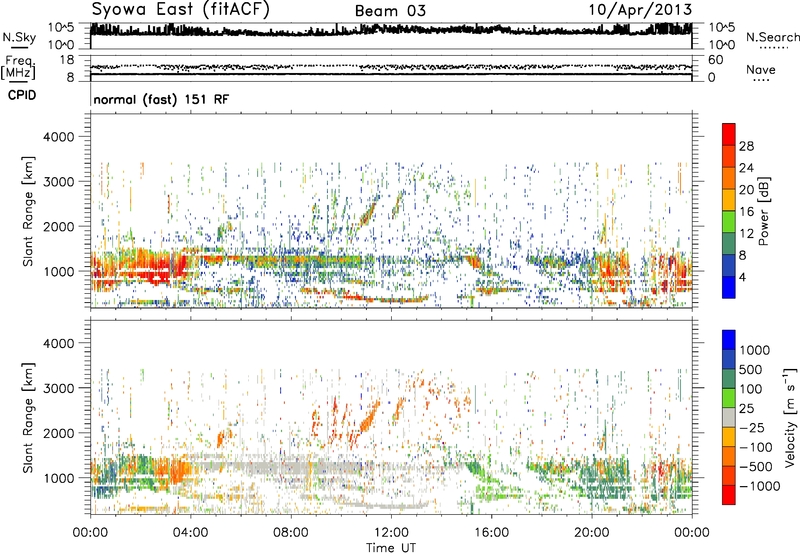Select the '20:00' time tick label
The height and width of the screenshot is (554, 800).
[x=591, y=533]
